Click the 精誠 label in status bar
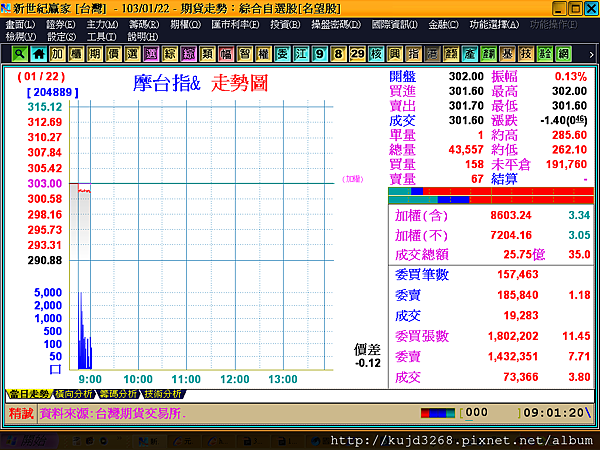Image resolution: width=600 pixels, height=450 pixels. [21, 413]
